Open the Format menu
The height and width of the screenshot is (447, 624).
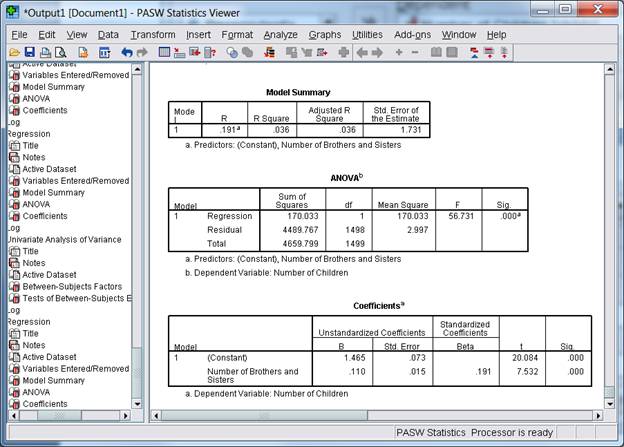[237, 35]
